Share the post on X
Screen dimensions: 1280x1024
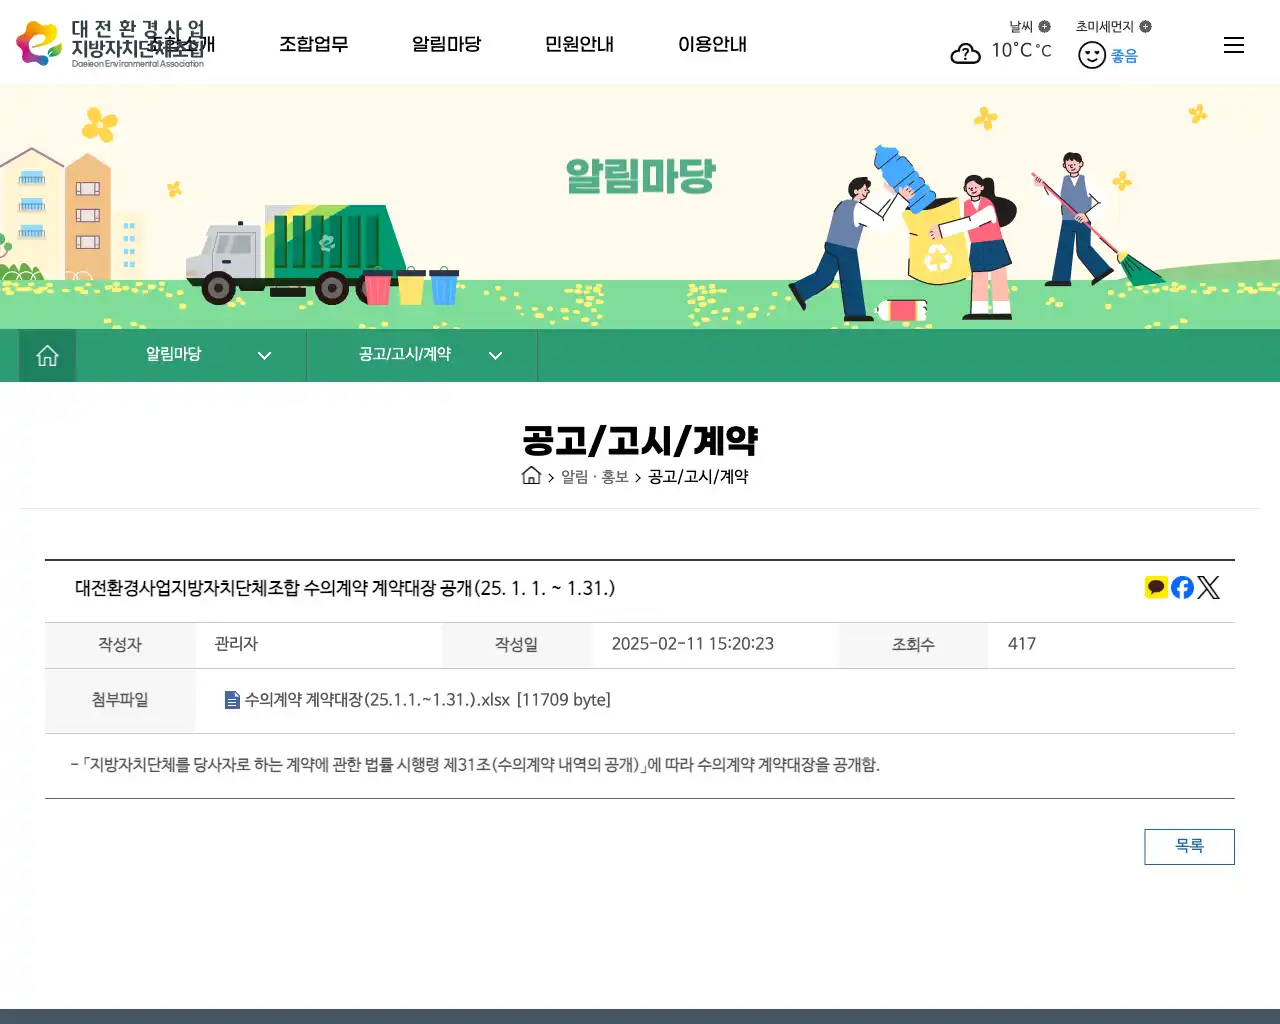click(x=1208, y=588)
